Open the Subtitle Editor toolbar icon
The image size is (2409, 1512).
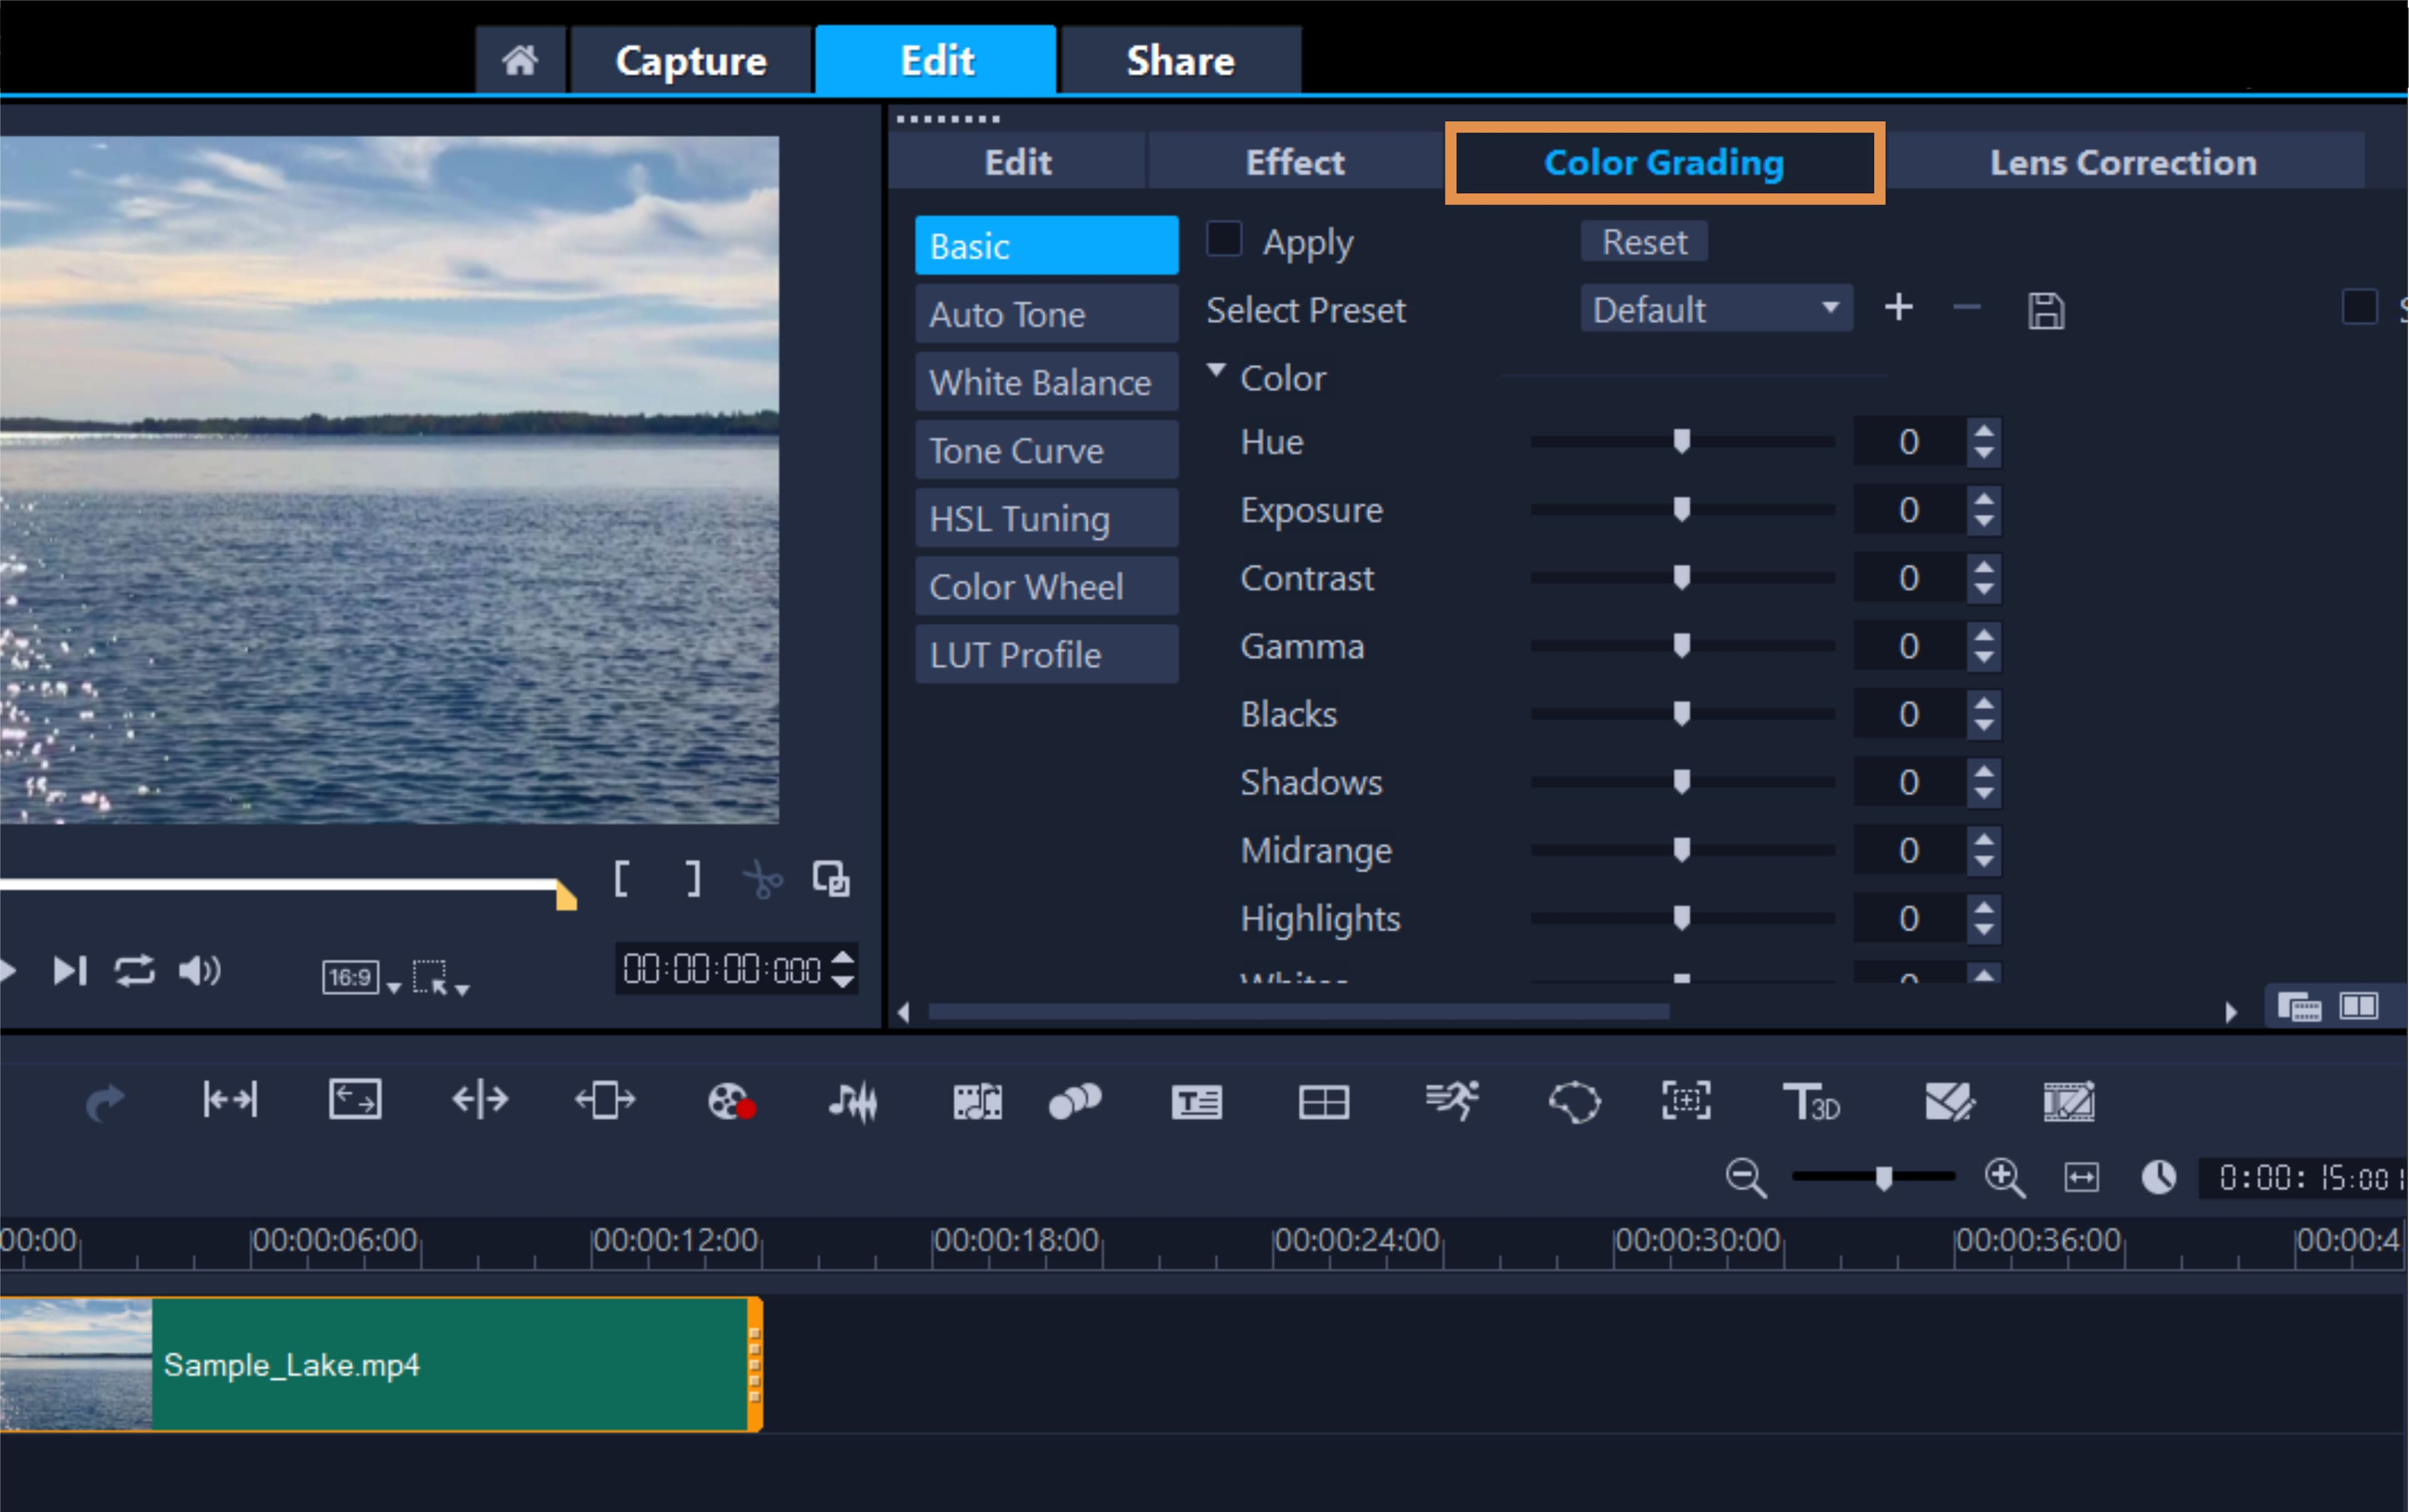click(x=1196, y=1102)
